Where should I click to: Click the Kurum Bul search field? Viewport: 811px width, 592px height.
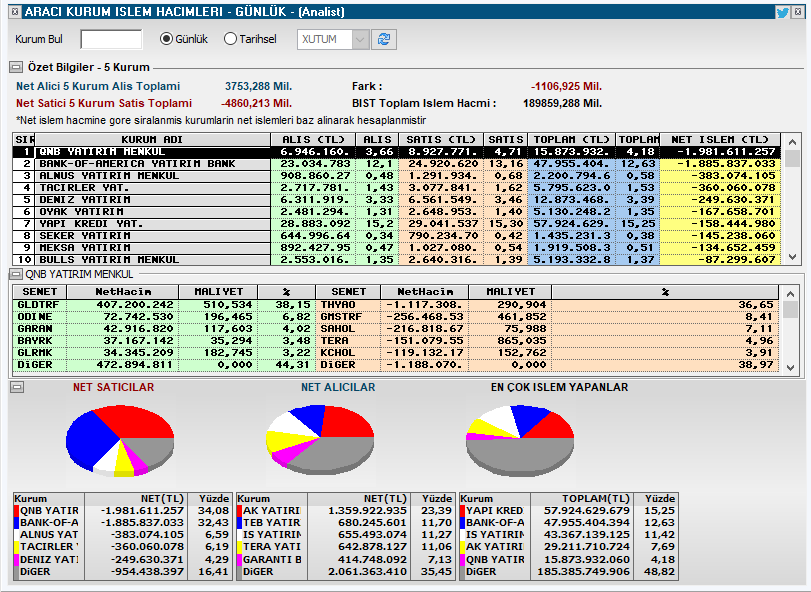coord(111,39)
